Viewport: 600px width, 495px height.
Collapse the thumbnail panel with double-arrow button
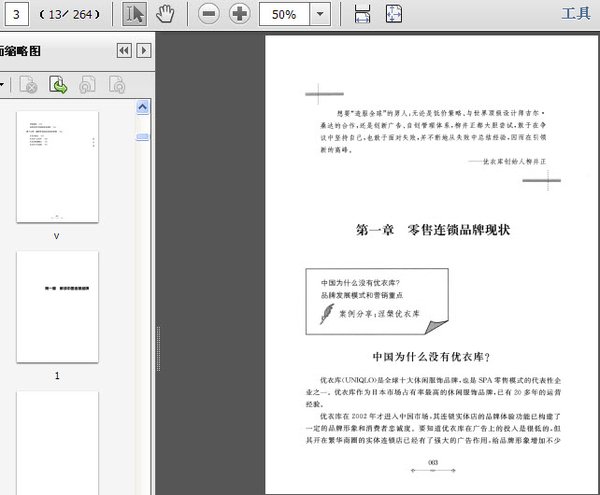[124, 50]
